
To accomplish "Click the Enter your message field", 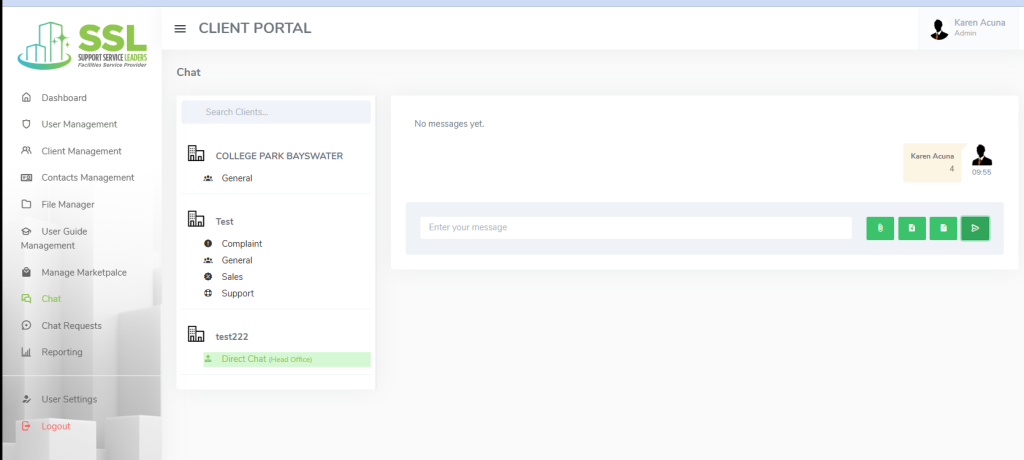I will [636, 227].
